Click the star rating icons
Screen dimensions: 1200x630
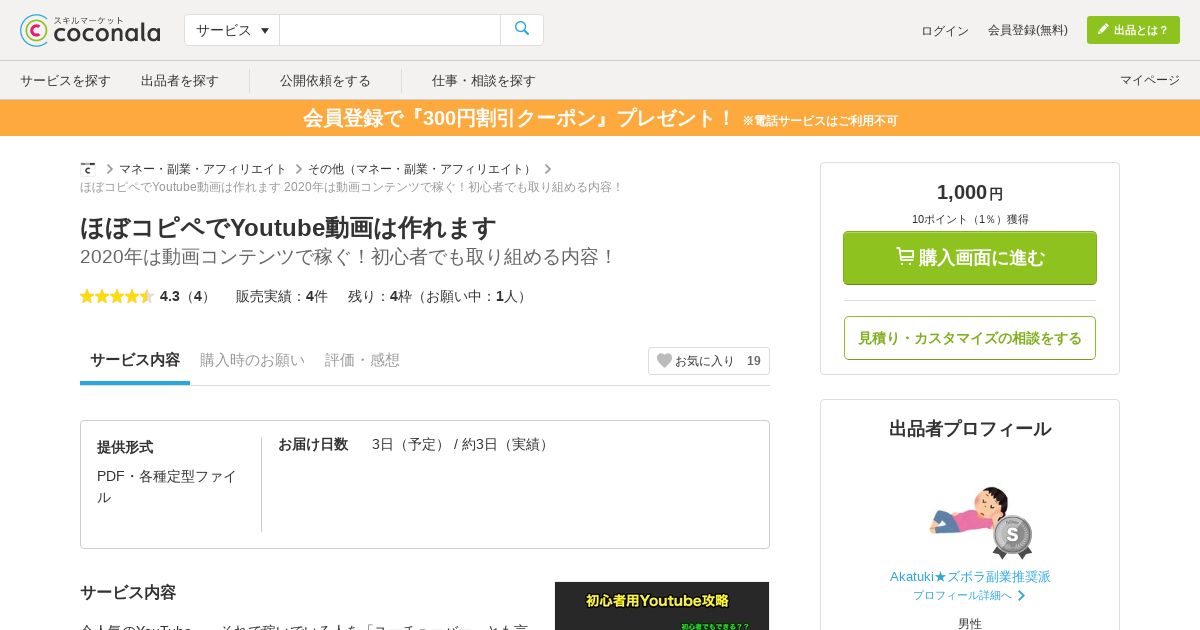[117, 296]
